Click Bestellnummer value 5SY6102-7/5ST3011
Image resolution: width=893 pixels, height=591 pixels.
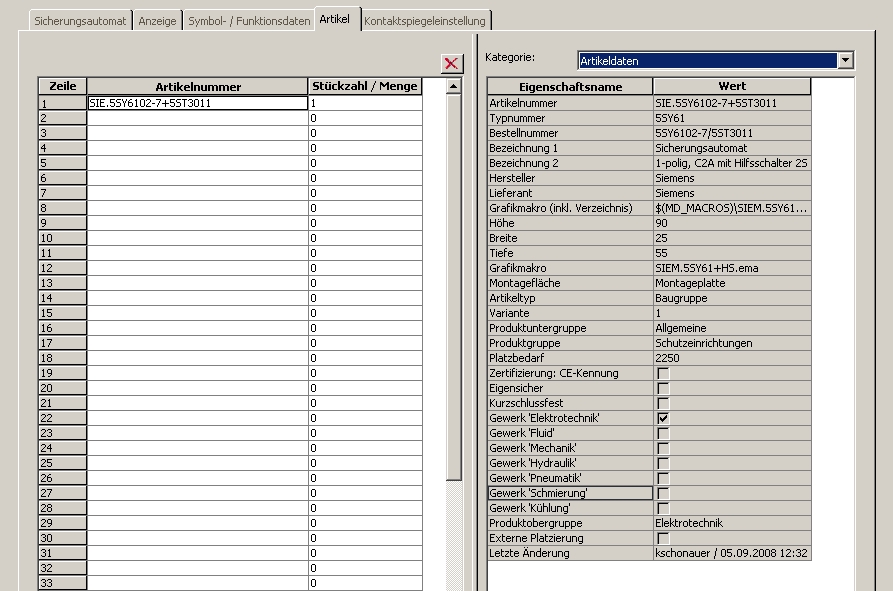pos(732,133)
